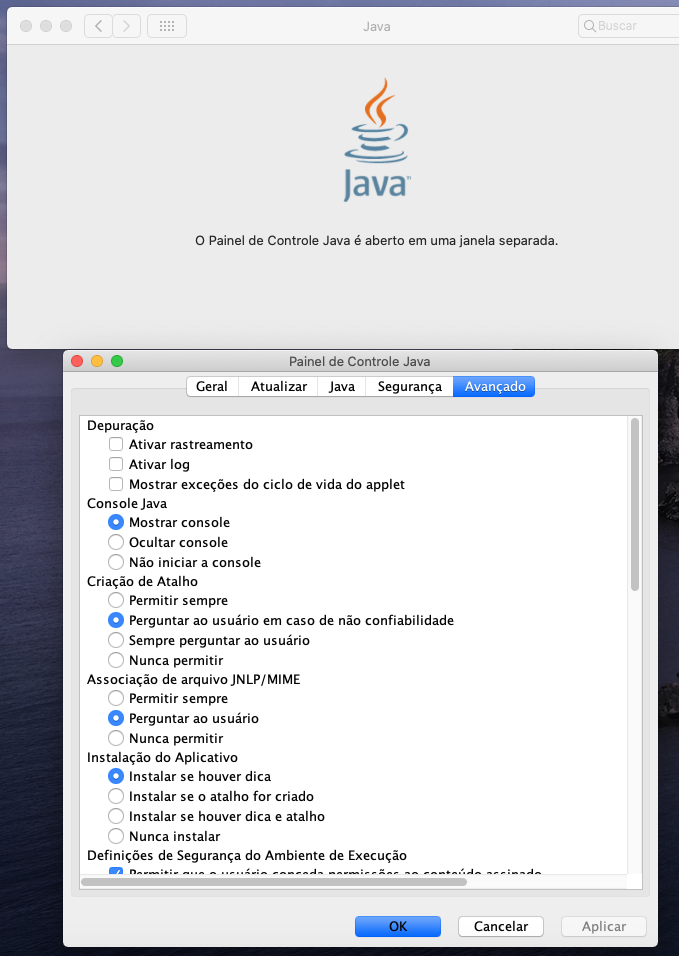
Task: Confirm with the OK button
Action: pos(397,926)
